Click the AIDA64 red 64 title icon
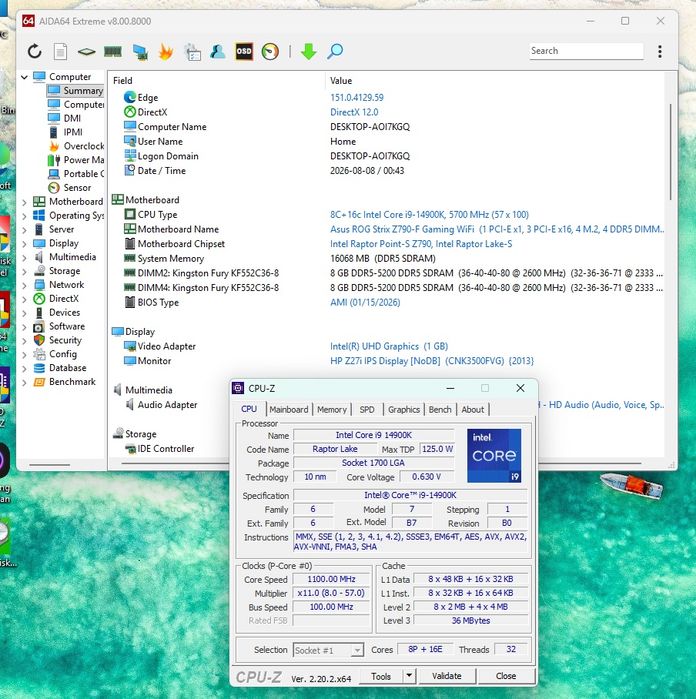696x699 pixels. pos(28,21)
